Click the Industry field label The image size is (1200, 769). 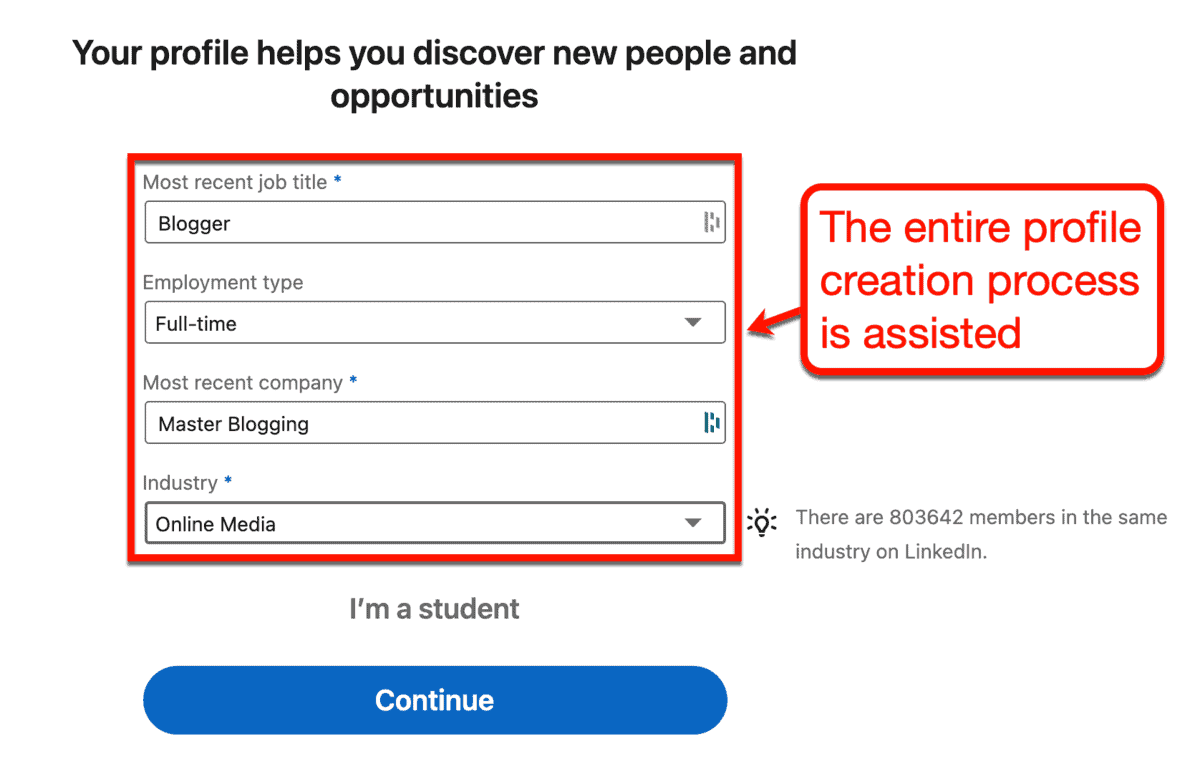[180, 482]
